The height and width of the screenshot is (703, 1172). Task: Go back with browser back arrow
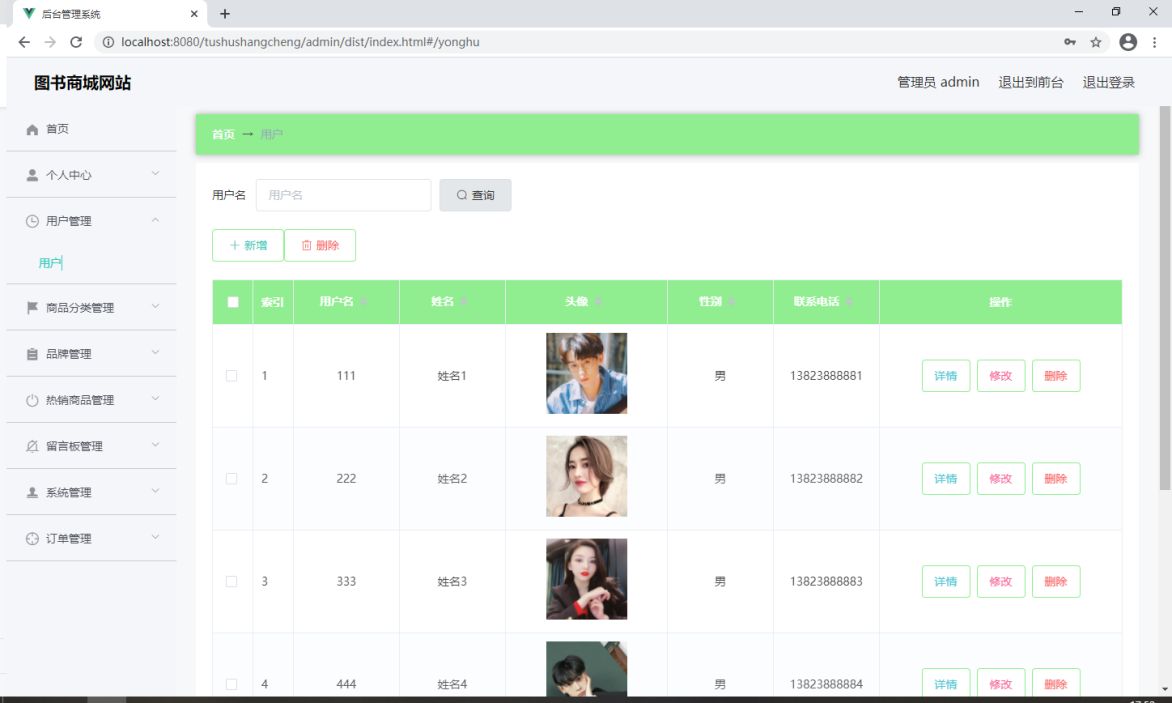24,42
